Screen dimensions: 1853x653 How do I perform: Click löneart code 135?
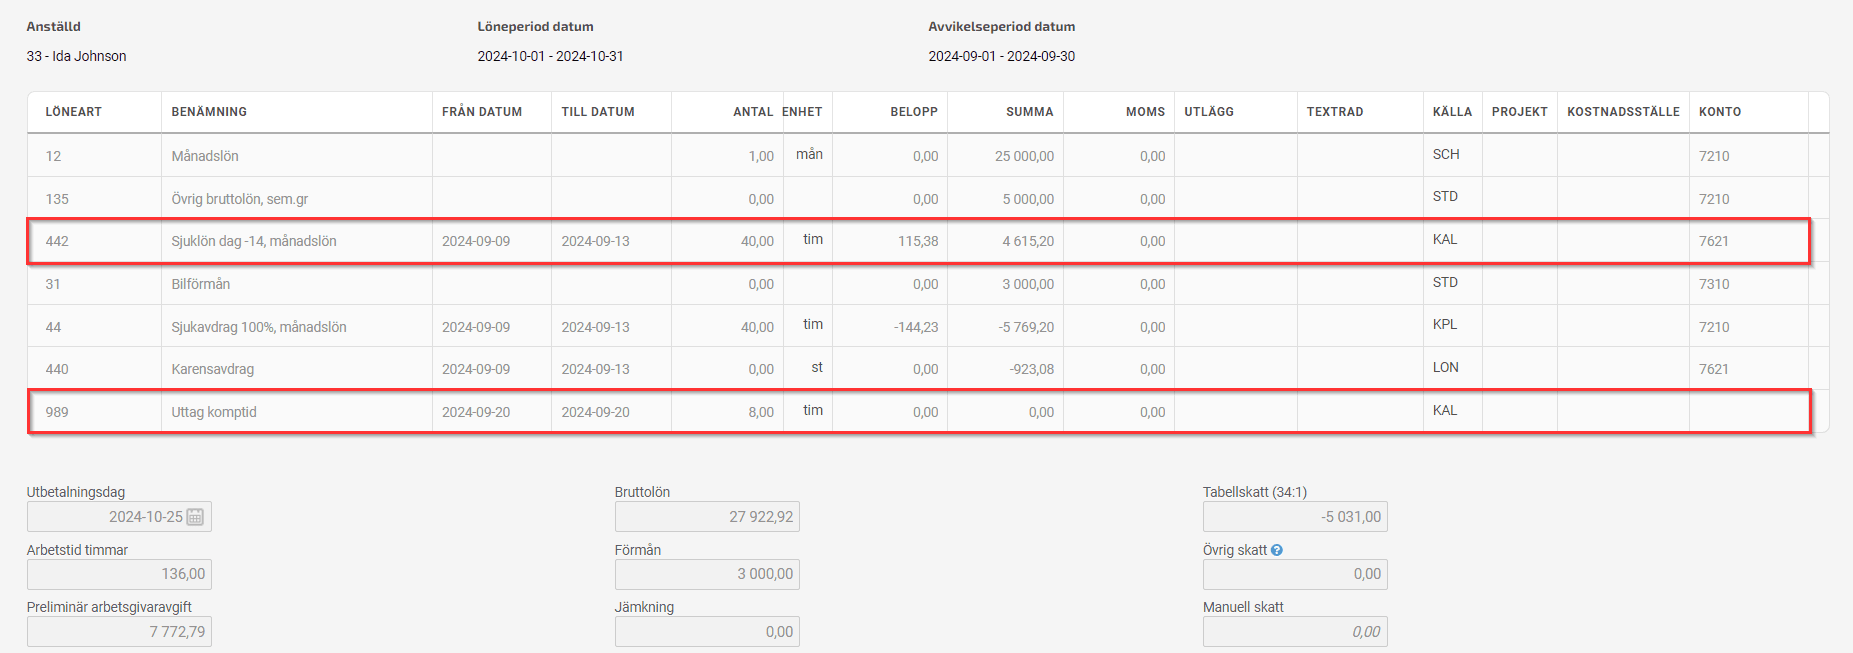(x=57, y=199)
